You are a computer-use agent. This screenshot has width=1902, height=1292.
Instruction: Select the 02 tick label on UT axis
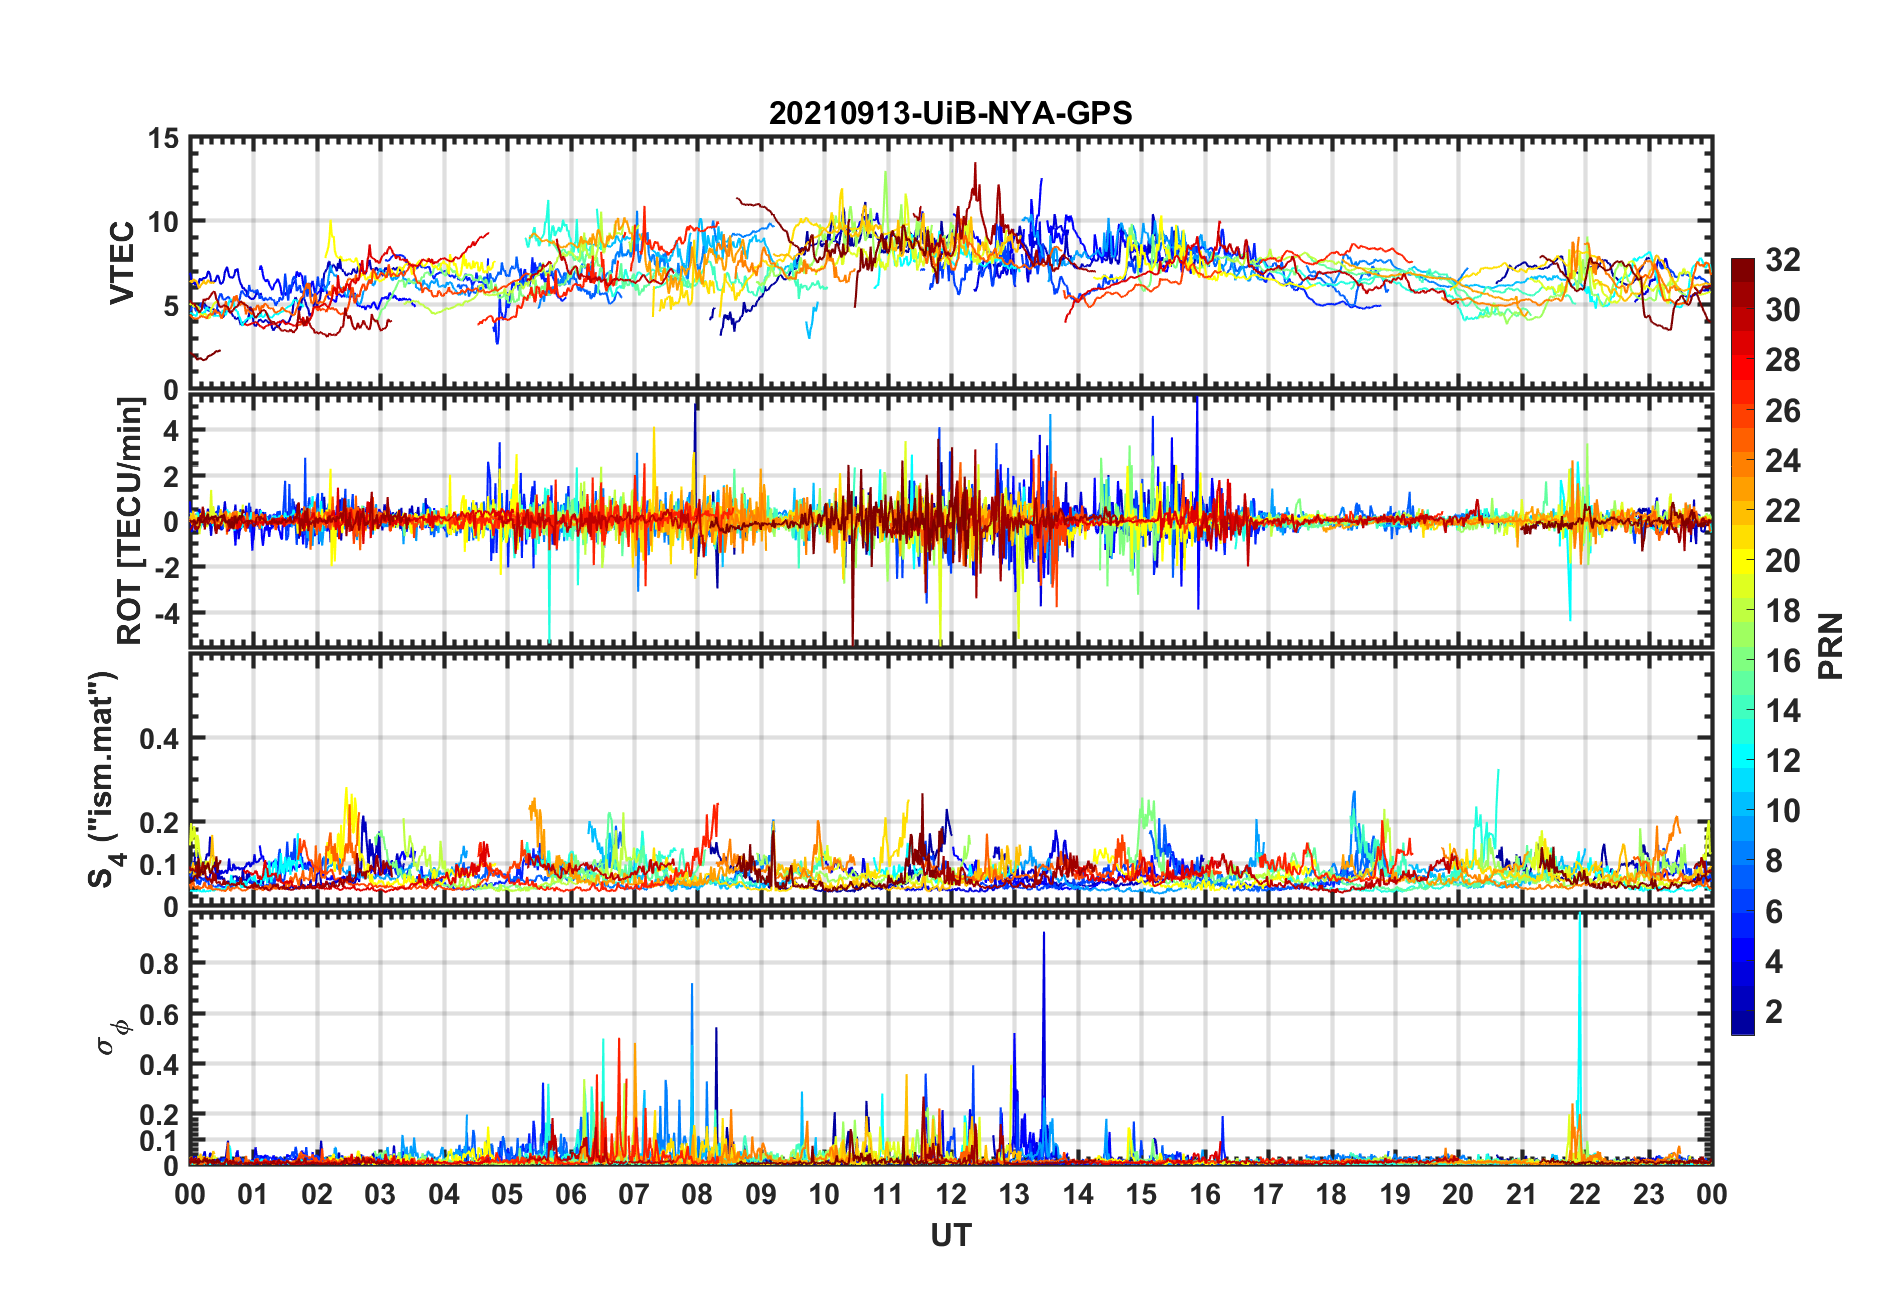tap(317, 1194)
